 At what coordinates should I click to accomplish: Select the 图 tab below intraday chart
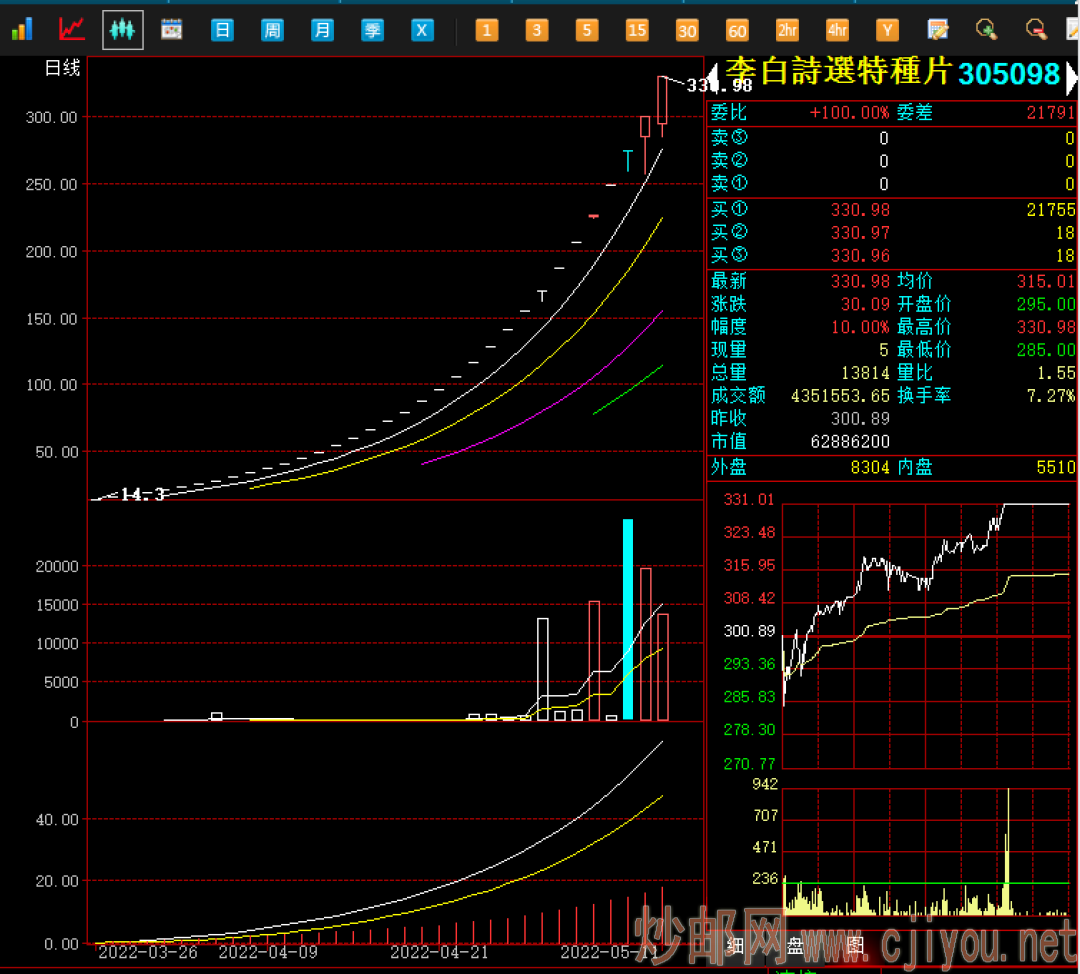pos(856,945)
